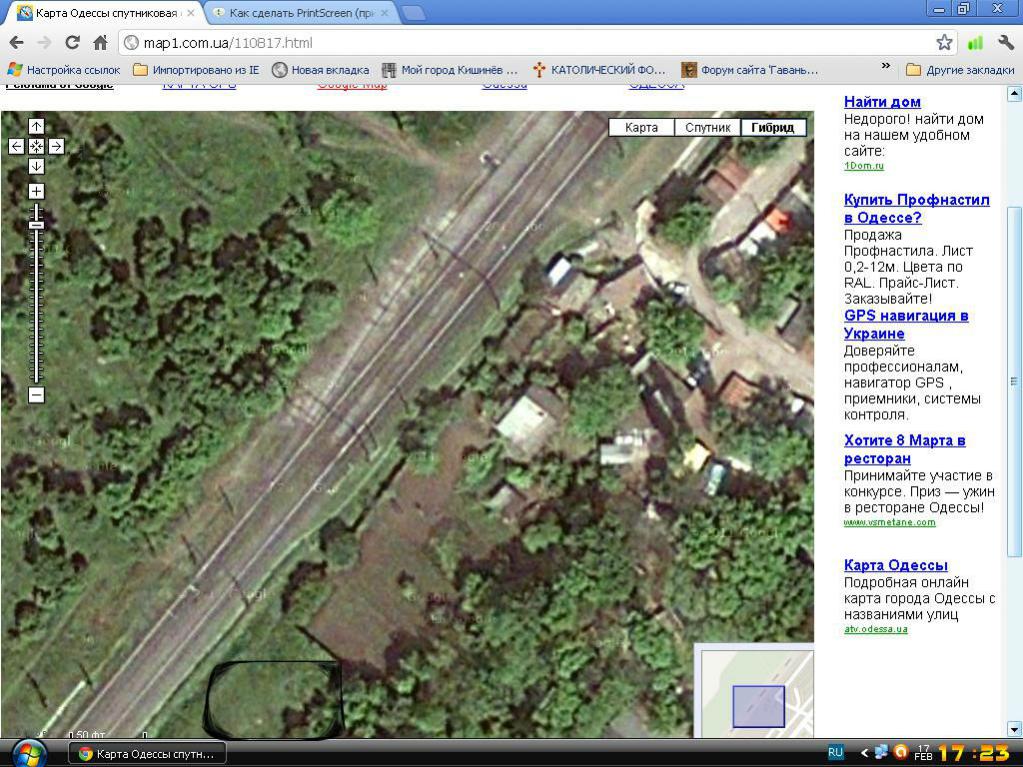Click the taskbar clock 17:23
Screen dimensions: 1023x767
(974, 753)
